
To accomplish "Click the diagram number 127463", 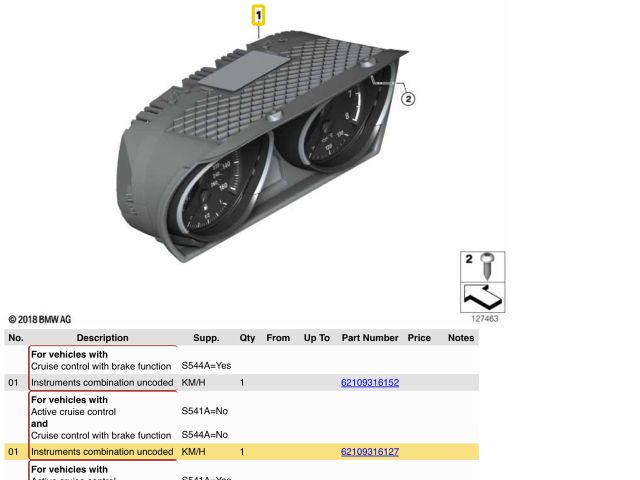I will [484, 319].
